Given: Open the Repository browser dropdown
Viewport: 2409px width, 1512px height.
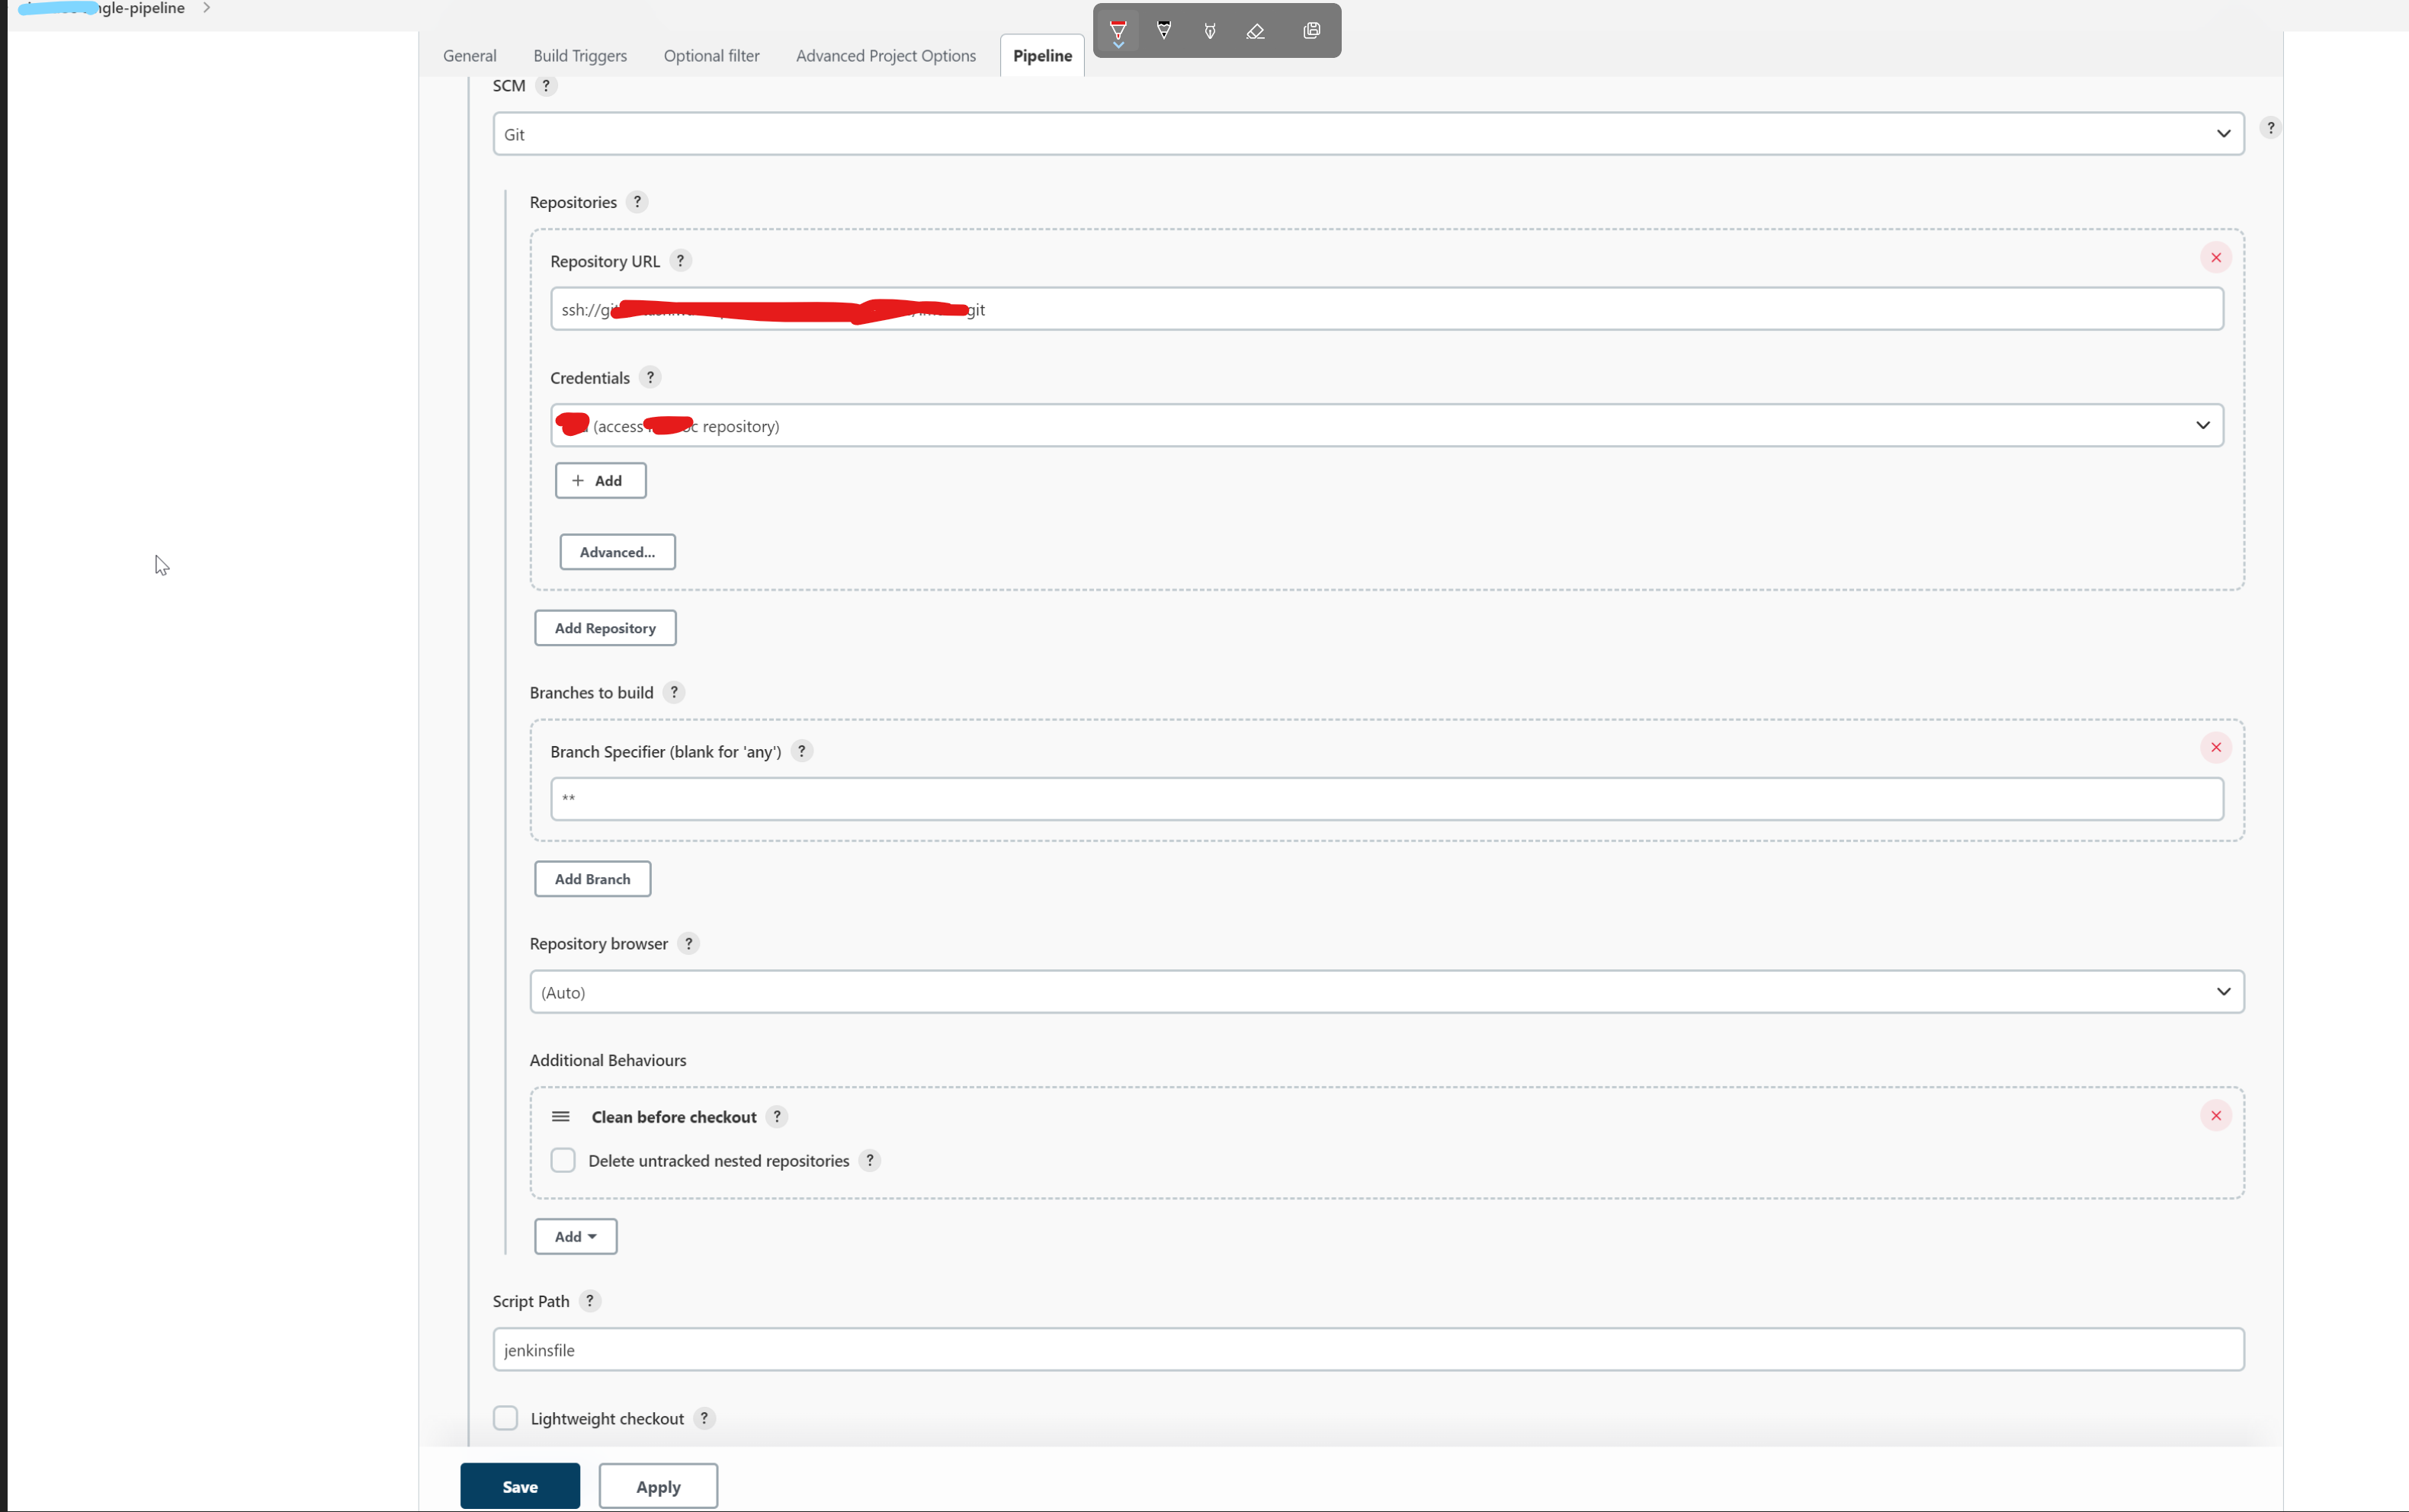Looking at the screenshot, I should 2223,991.
